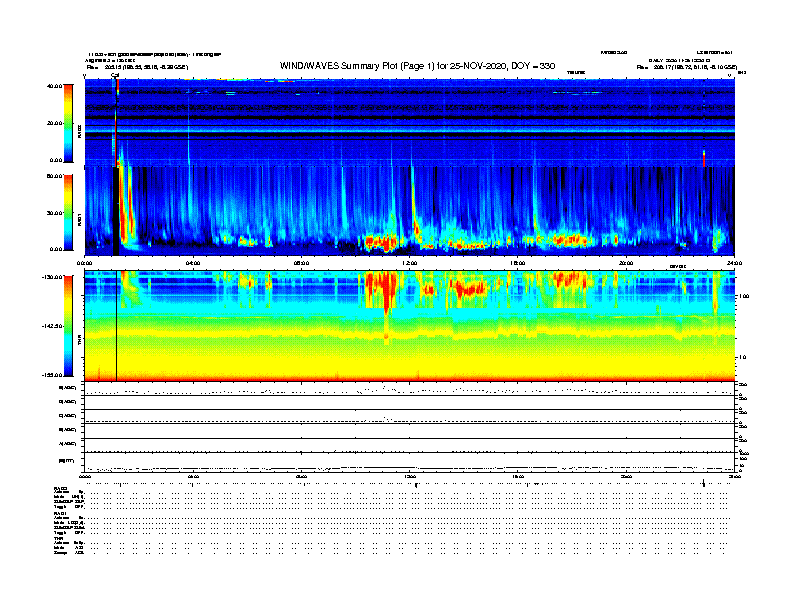Click the 12:00 label under RAD1 spectrogram
Image resolution: width=792 pixels, height=612 pixels.
pyautogui.click(x=410, y=263)
